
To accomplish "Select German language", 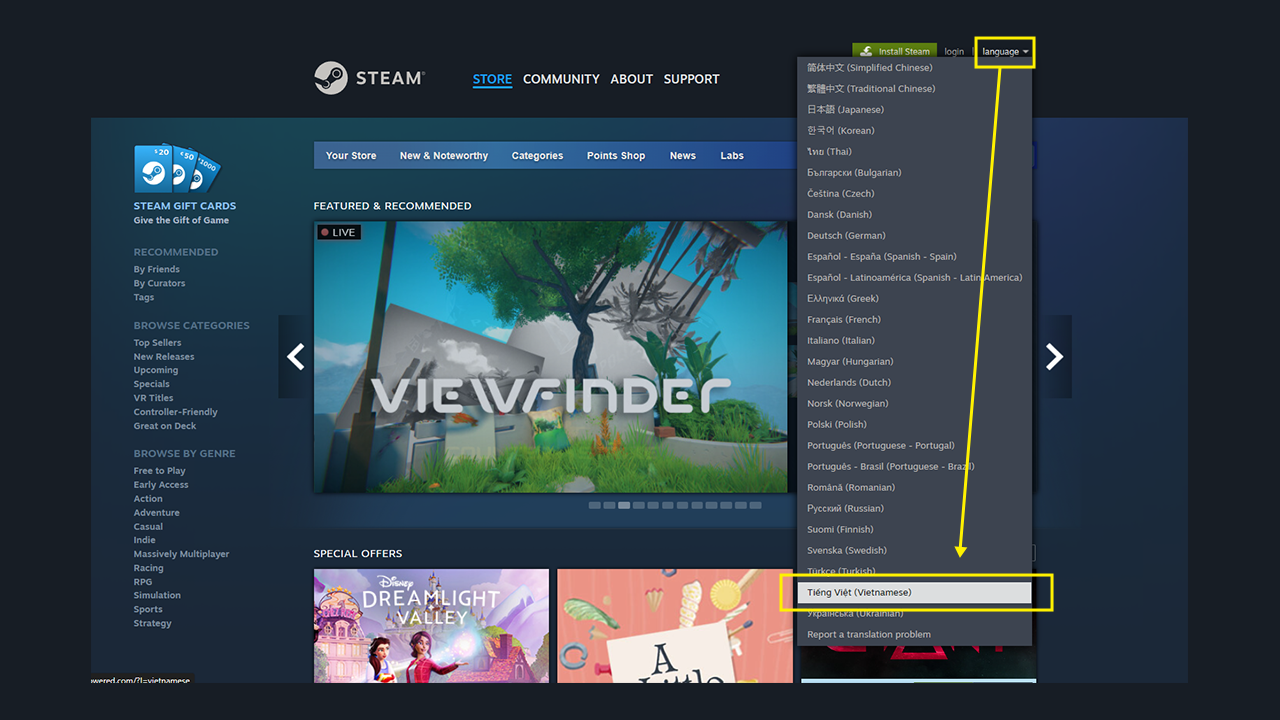I will click(x=915, y=236).
